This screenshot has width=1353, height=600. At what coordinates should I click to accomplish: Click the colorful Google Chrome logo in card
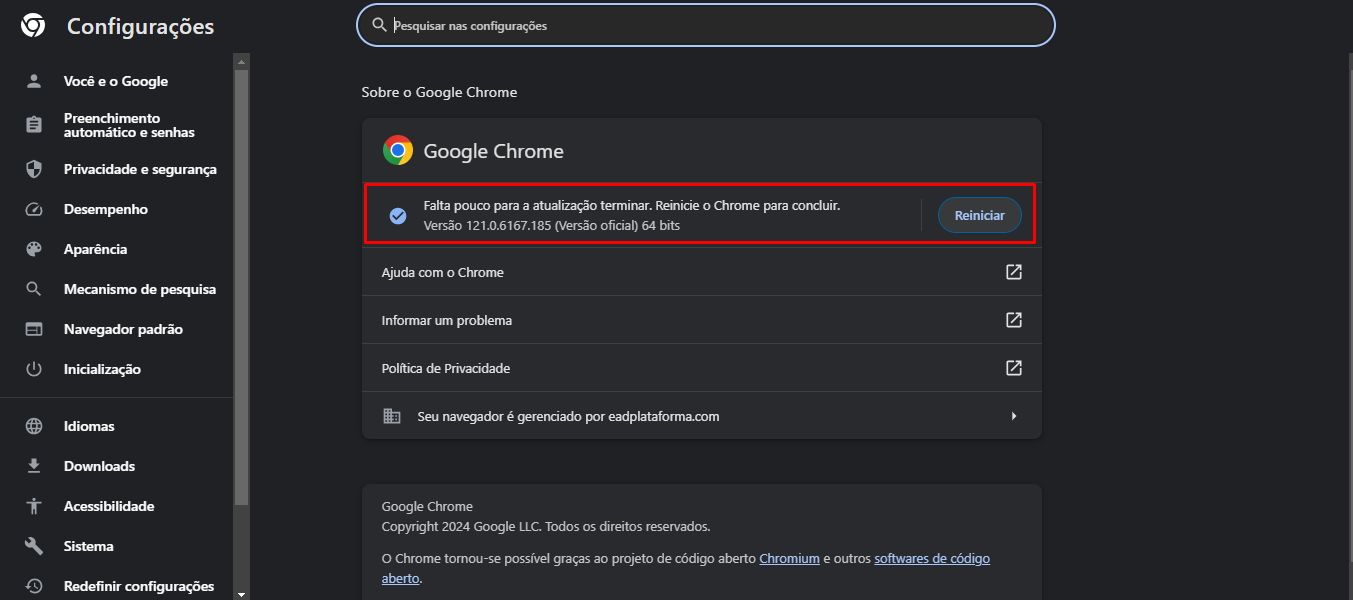tap(398, 151)
